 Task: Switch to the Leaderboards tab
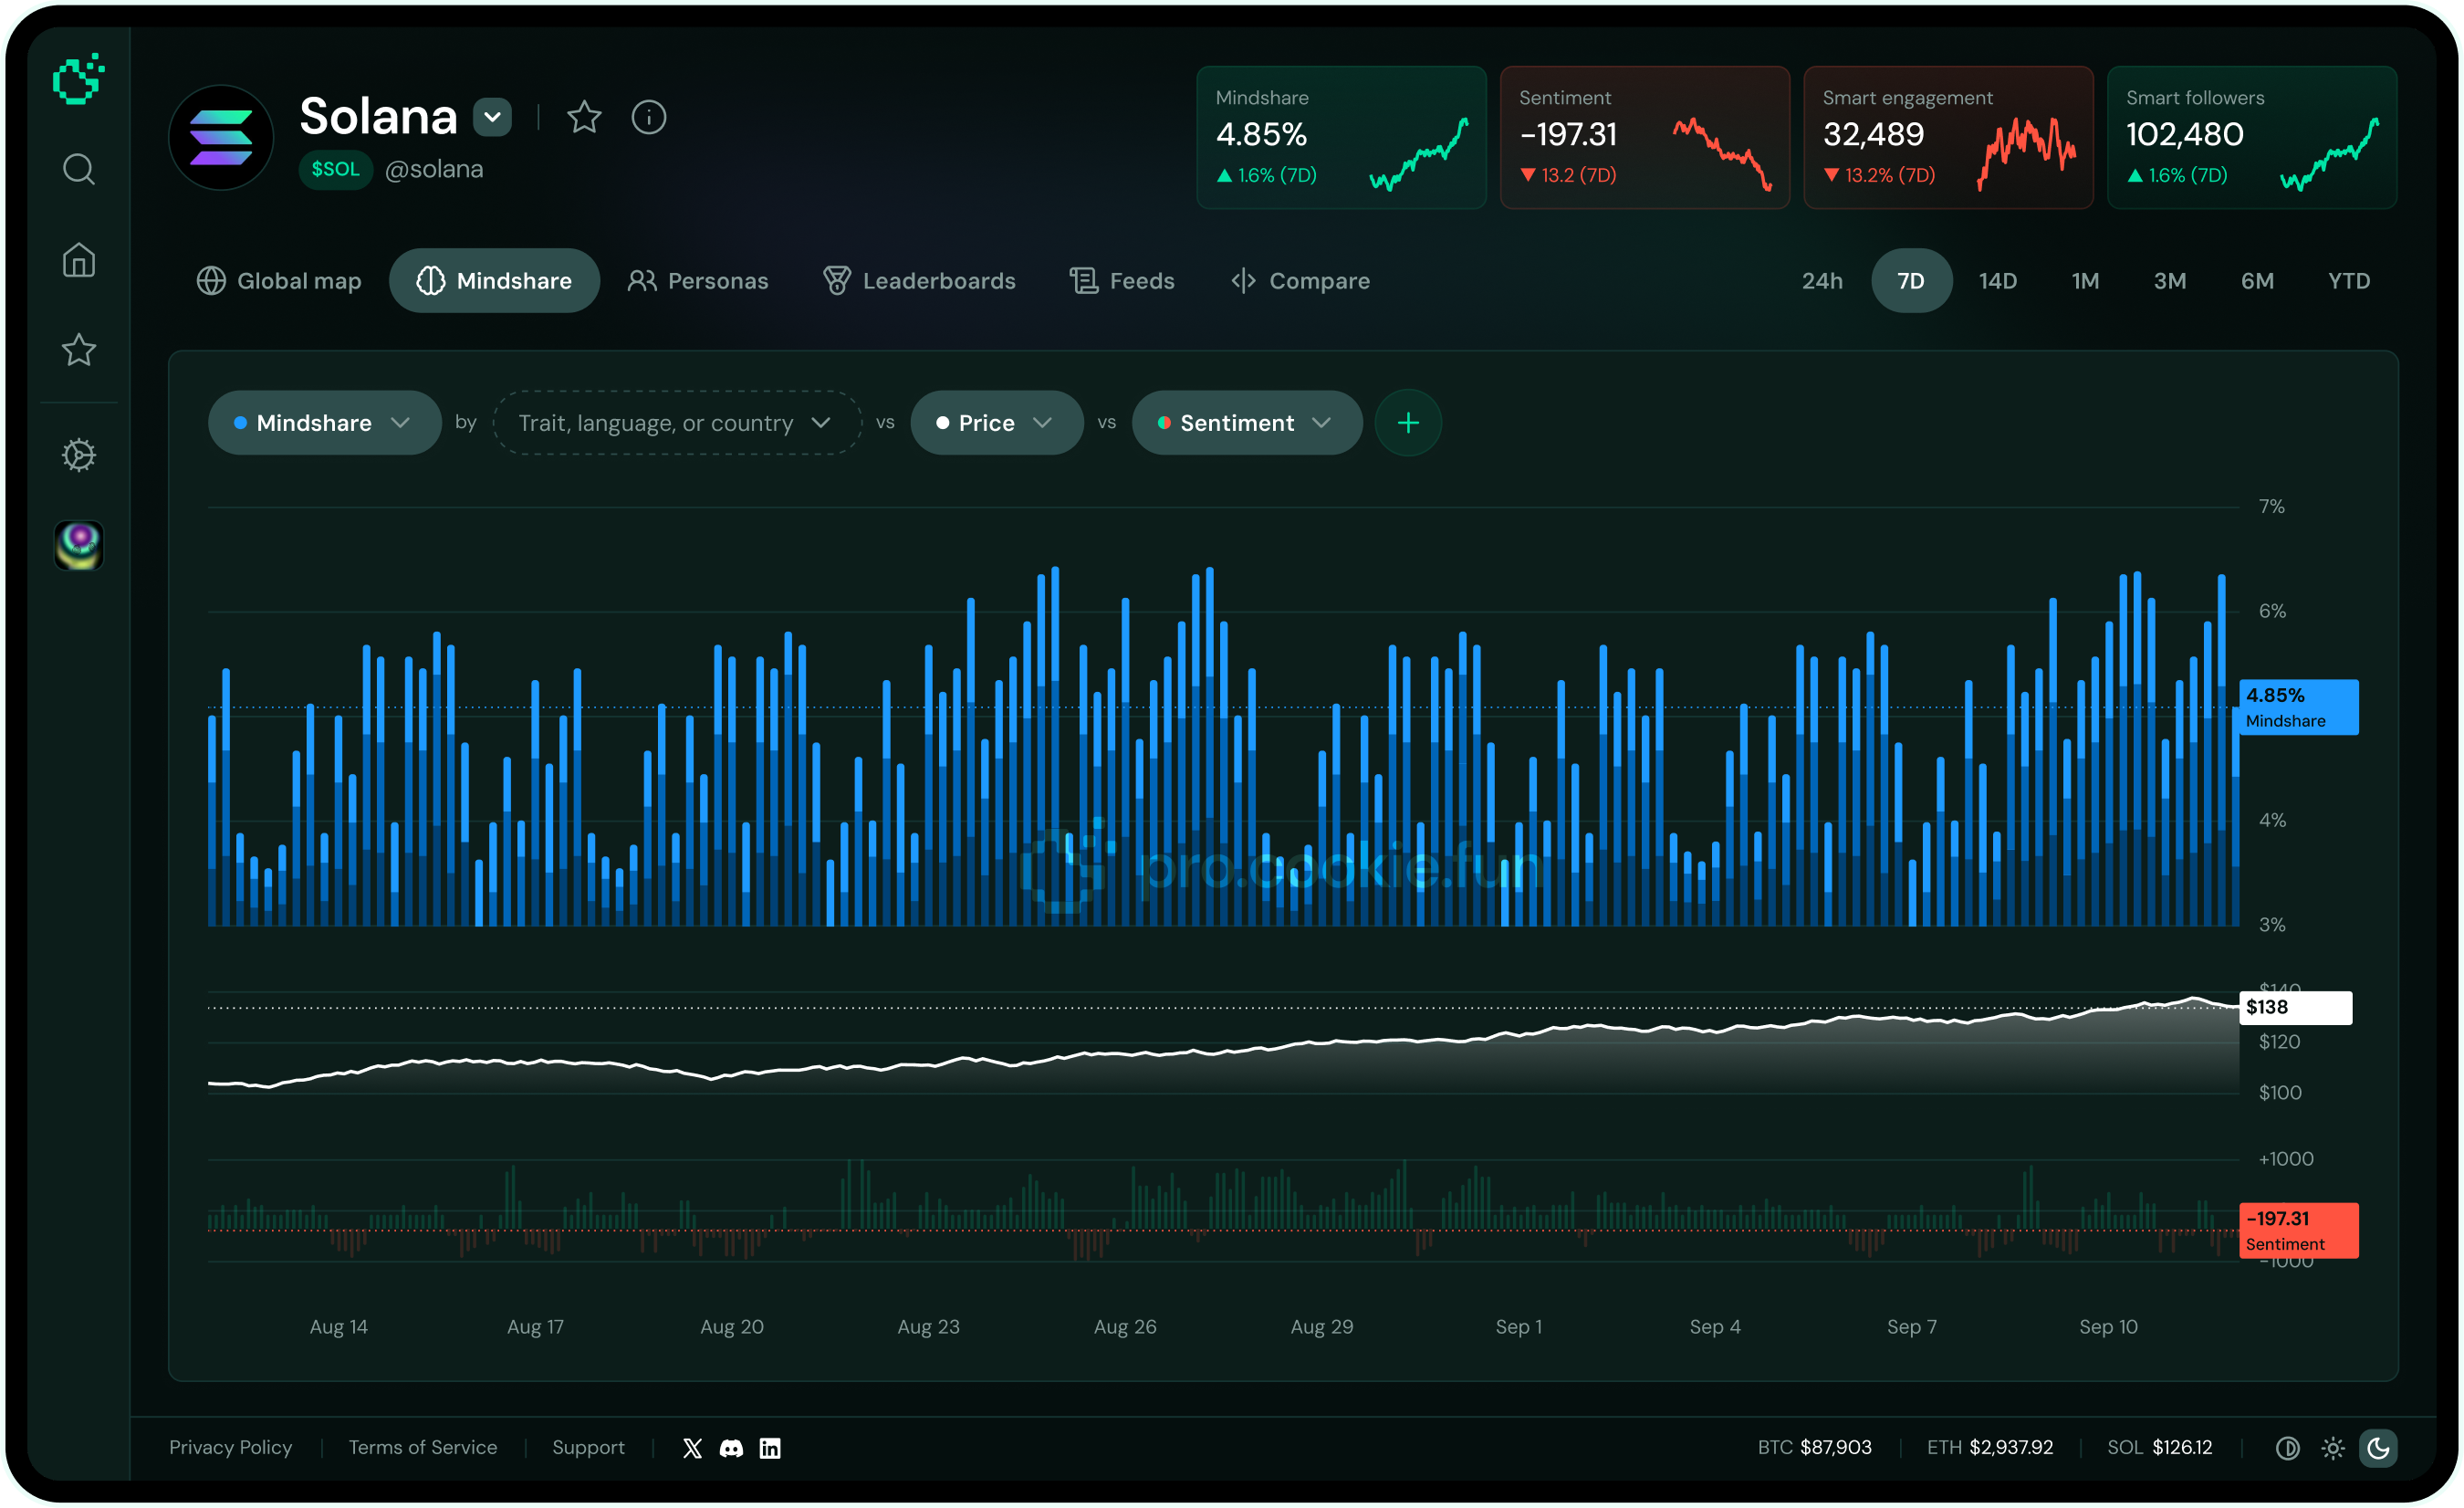click(x=919, y=281)
